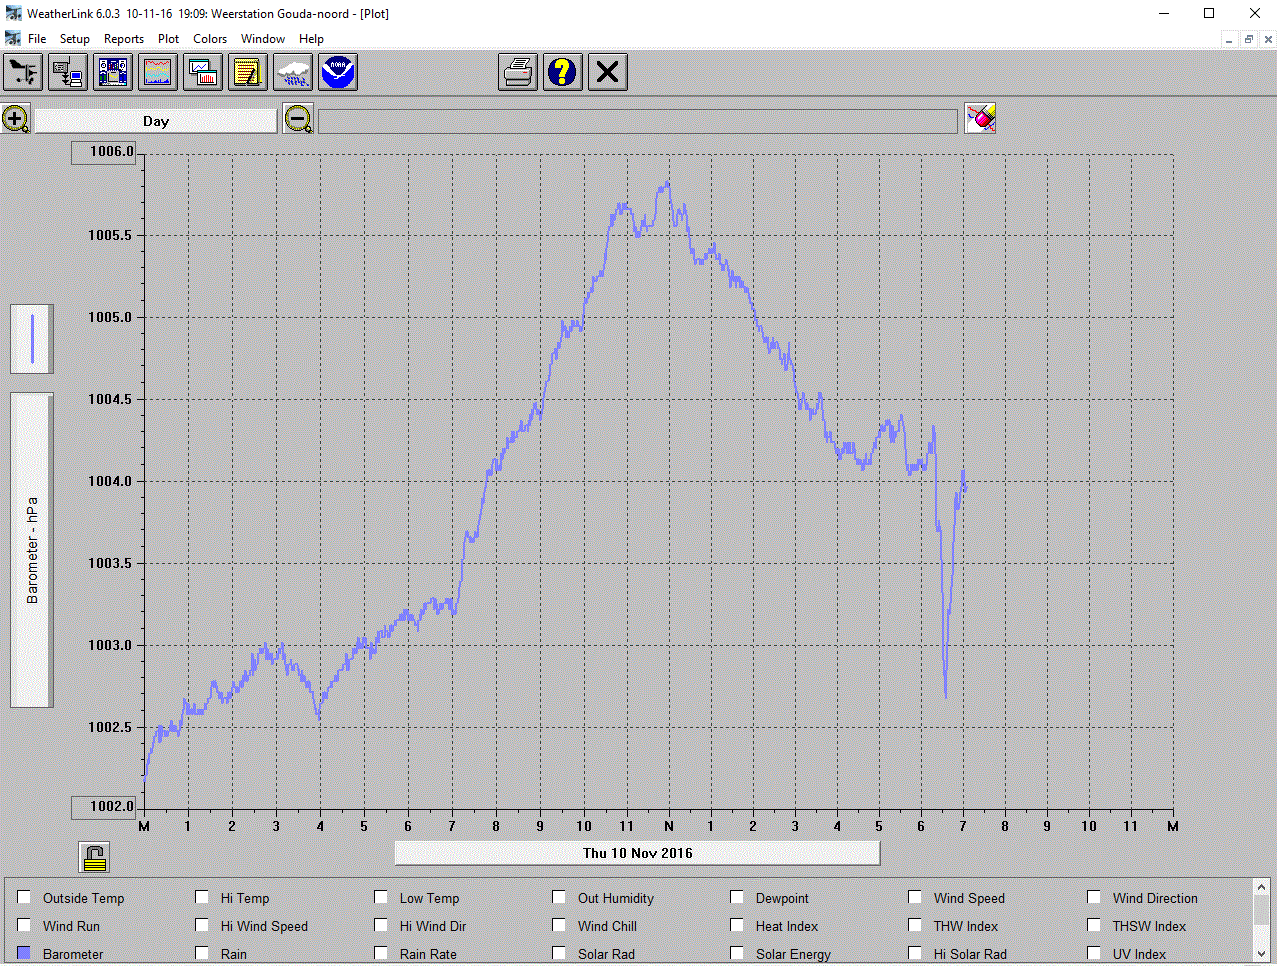The image size is (1277, 966).
Task: Tick the Wind Speed checkbox
Action: tap(915, 897)
